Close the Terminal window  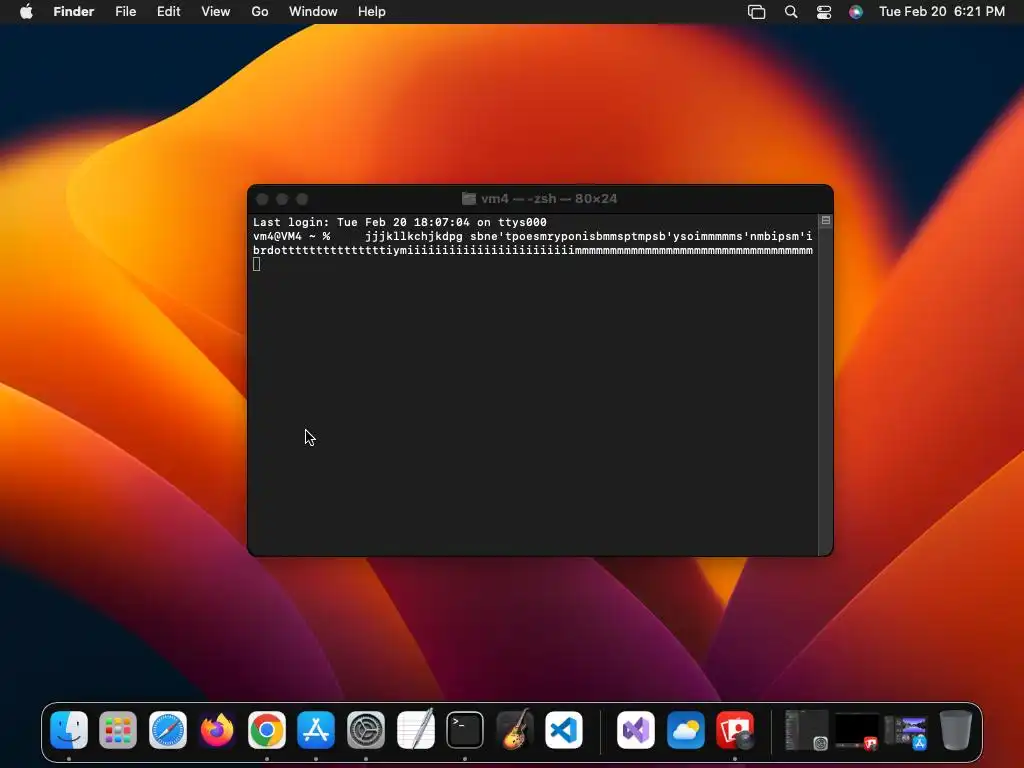(263, 199)
